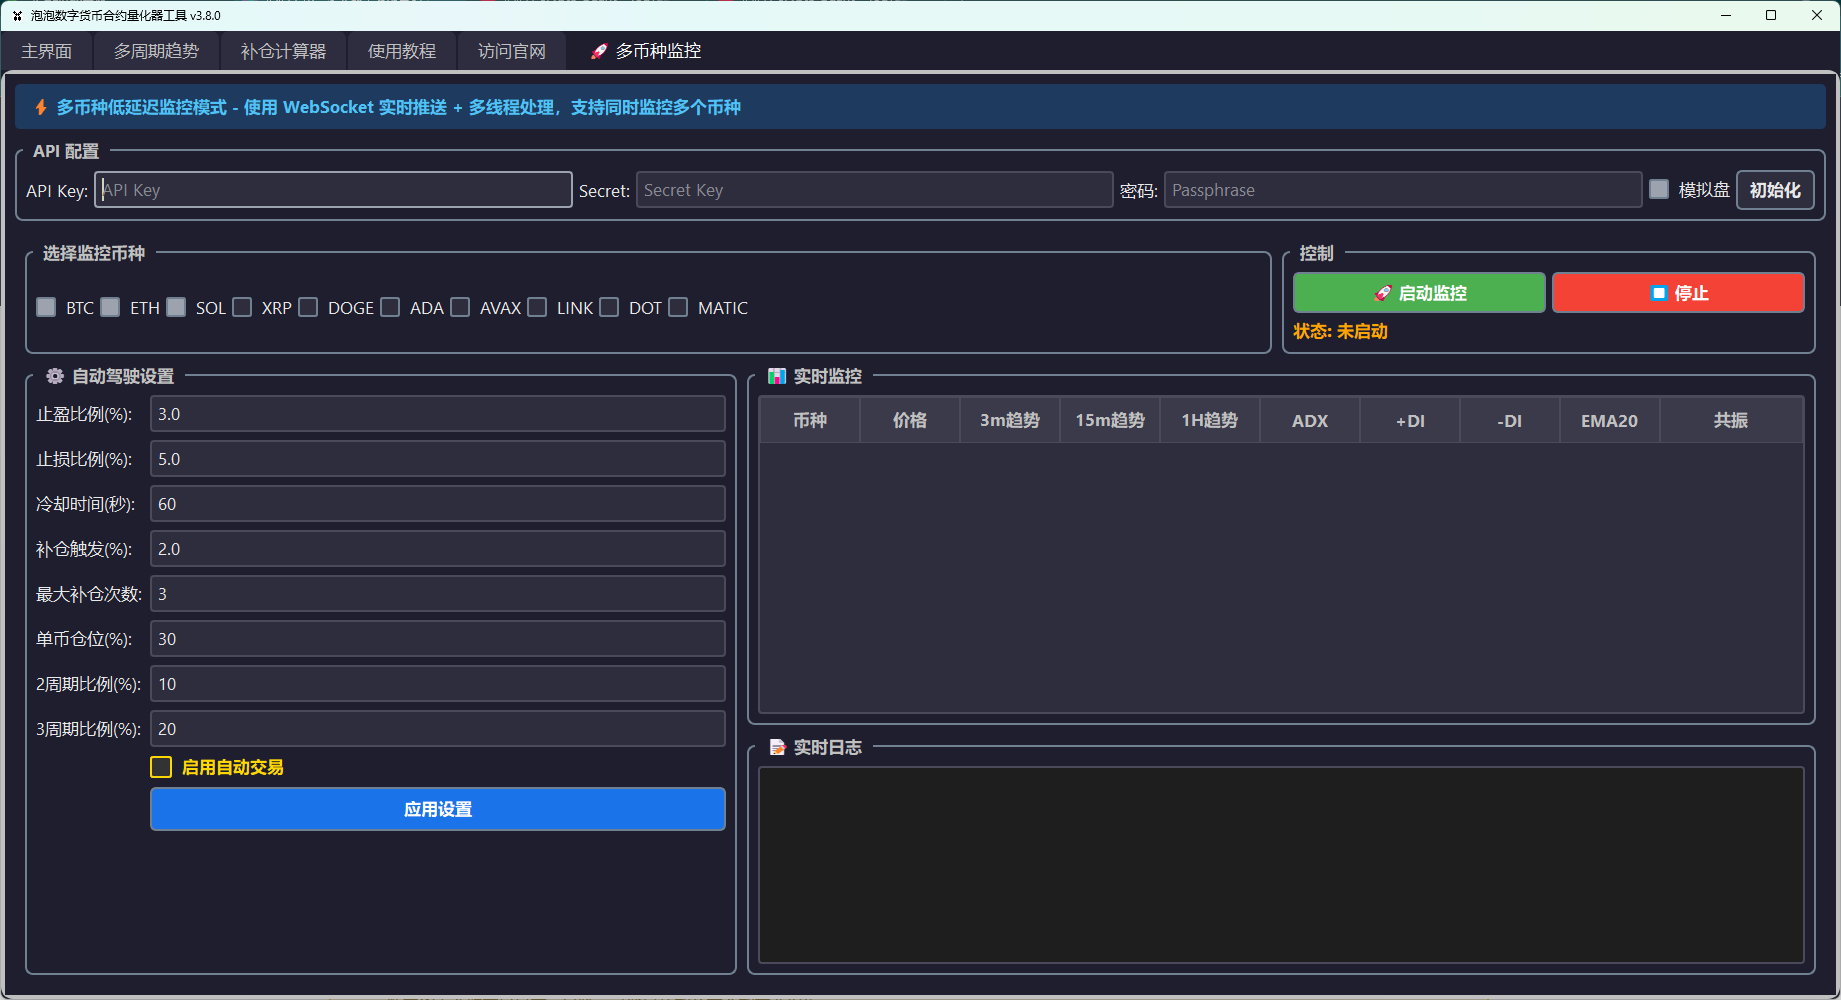Image resolution: width=1841 pixels, height=1000 pixels.
Task: Enable the 模拟盘 simulation checkbox
Action: tap(1659, 190)
